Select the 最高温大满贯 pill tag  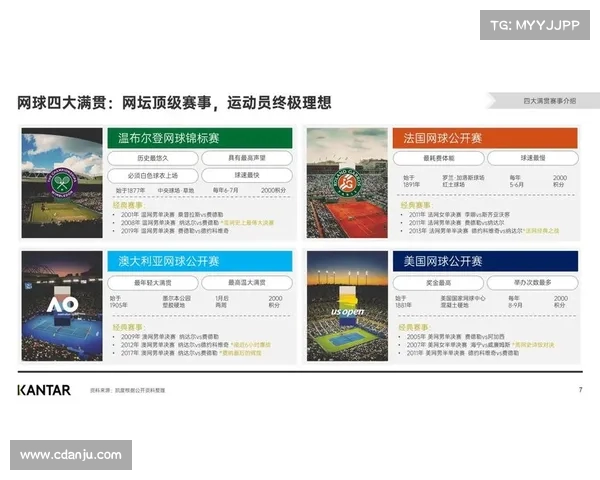(x=247, y=282)
